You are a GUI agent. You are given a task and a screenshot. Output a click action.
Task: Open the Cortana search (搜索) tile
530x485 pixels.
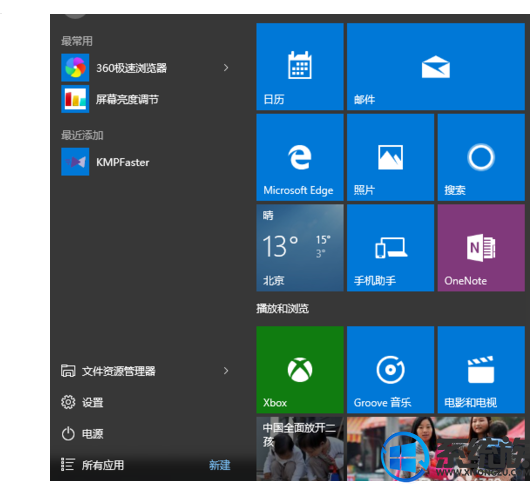[x=481, y=157]
